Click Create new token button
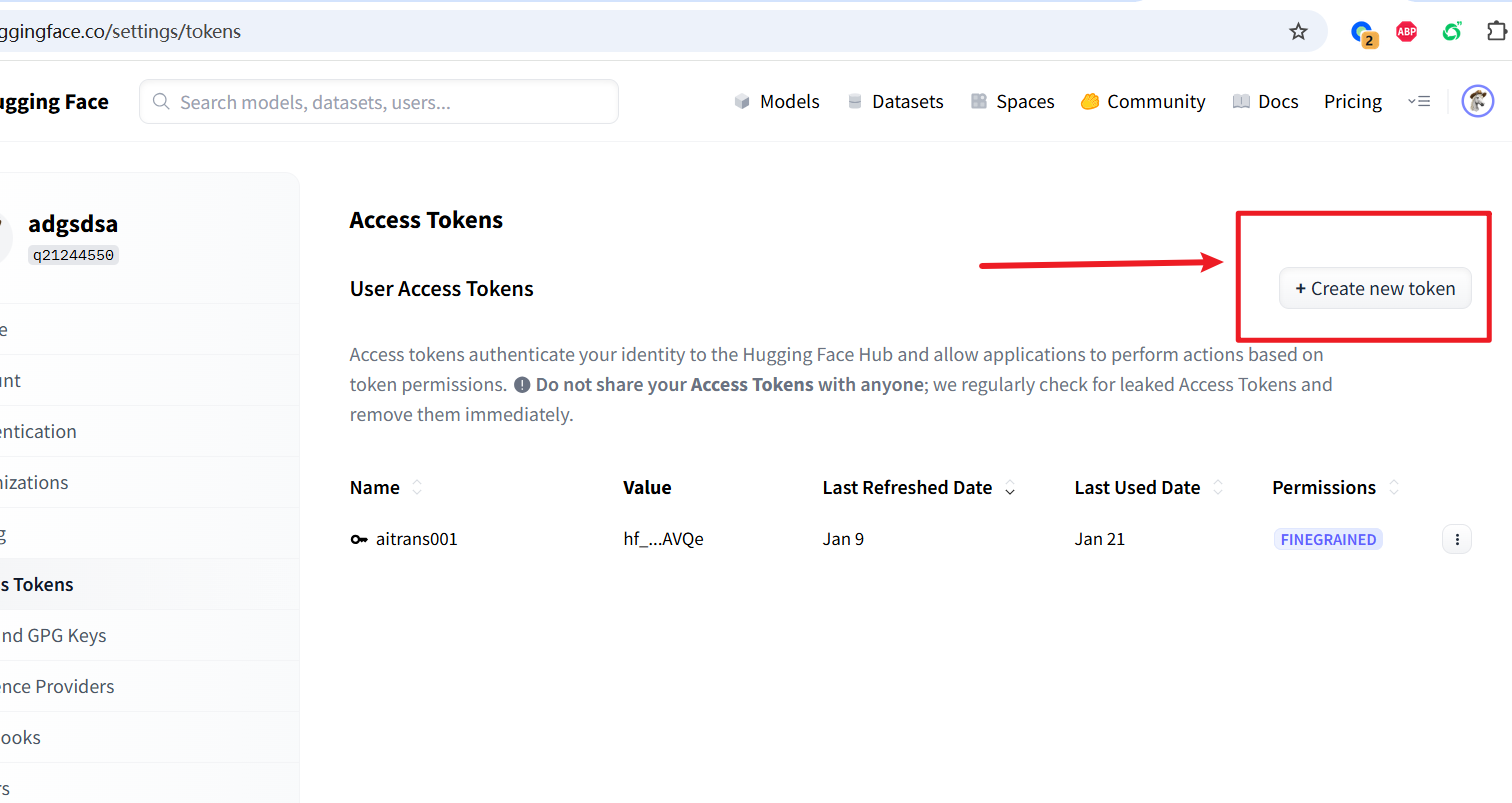The height and width of the screenshot is (803, 1512). (x=1375, y=288)
